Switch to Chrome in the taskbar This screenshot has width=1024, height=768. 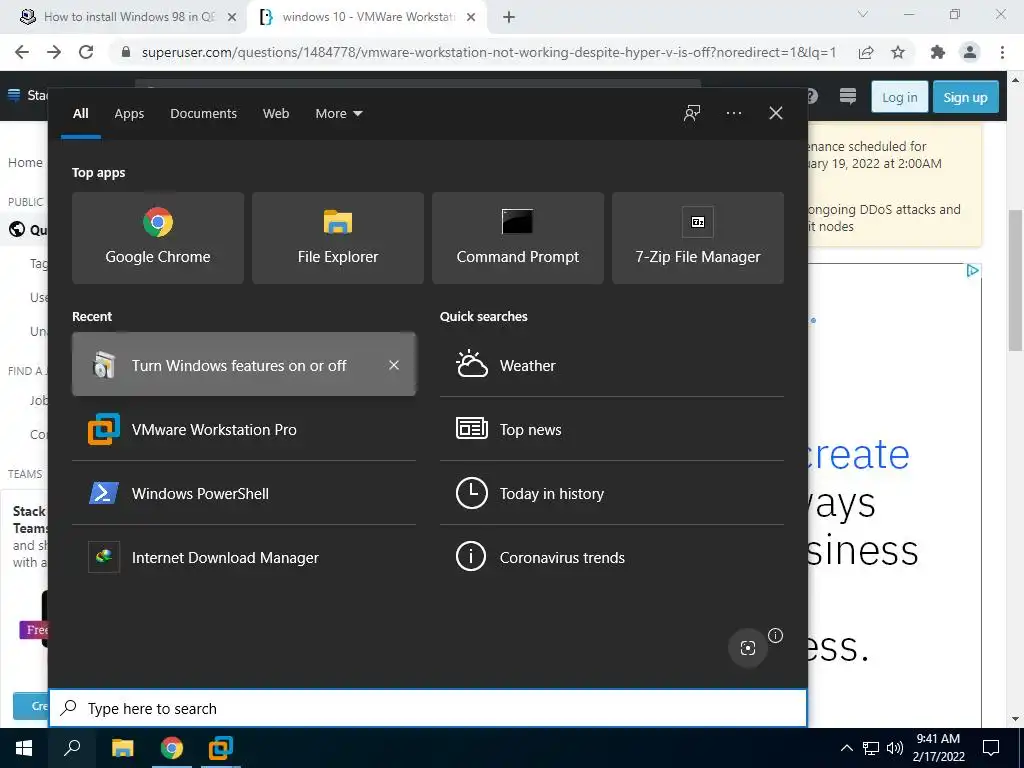(x=172, y=748)
